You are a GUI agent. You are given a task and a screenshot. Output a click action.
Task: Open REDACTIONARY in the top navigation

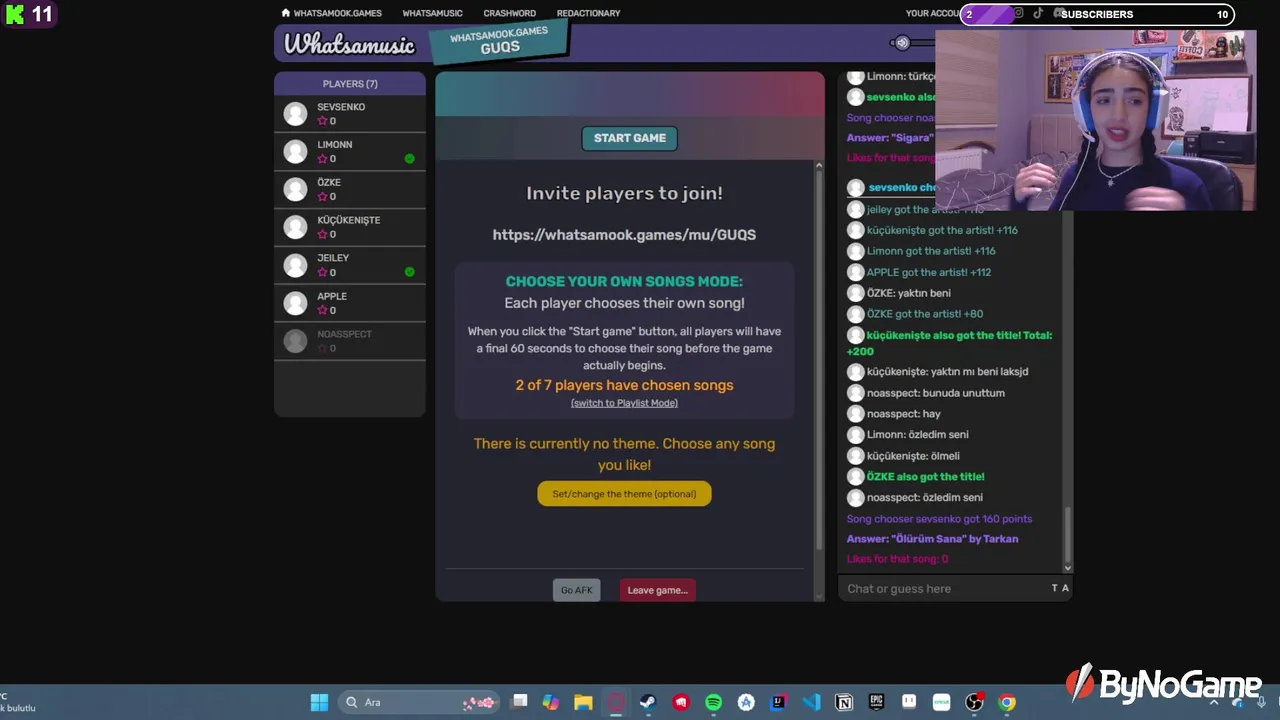point(588,13)
